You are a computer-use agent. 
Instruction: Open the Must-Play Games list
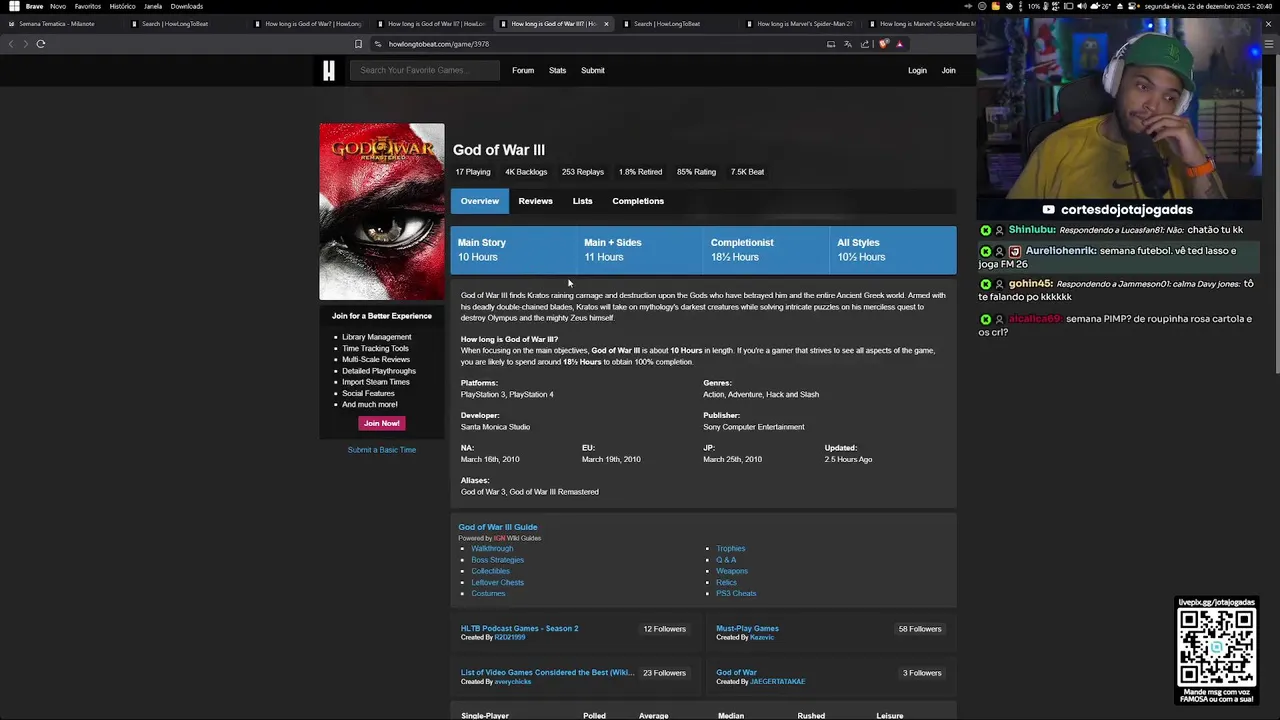click(x=747, y=629)
